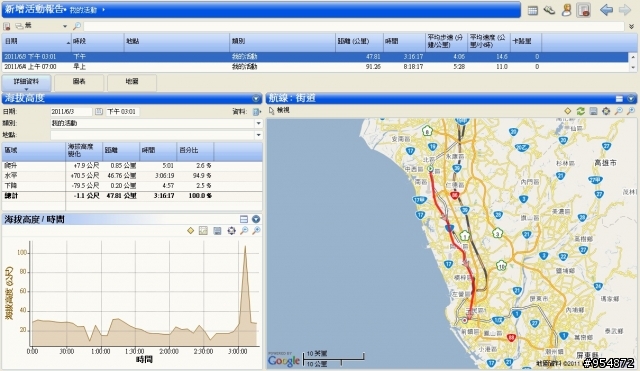The width and height of the screenshot is (640, 371).
Task: Select the 水平 row with 46.76 公里
Action: click(x=132, y=176)
